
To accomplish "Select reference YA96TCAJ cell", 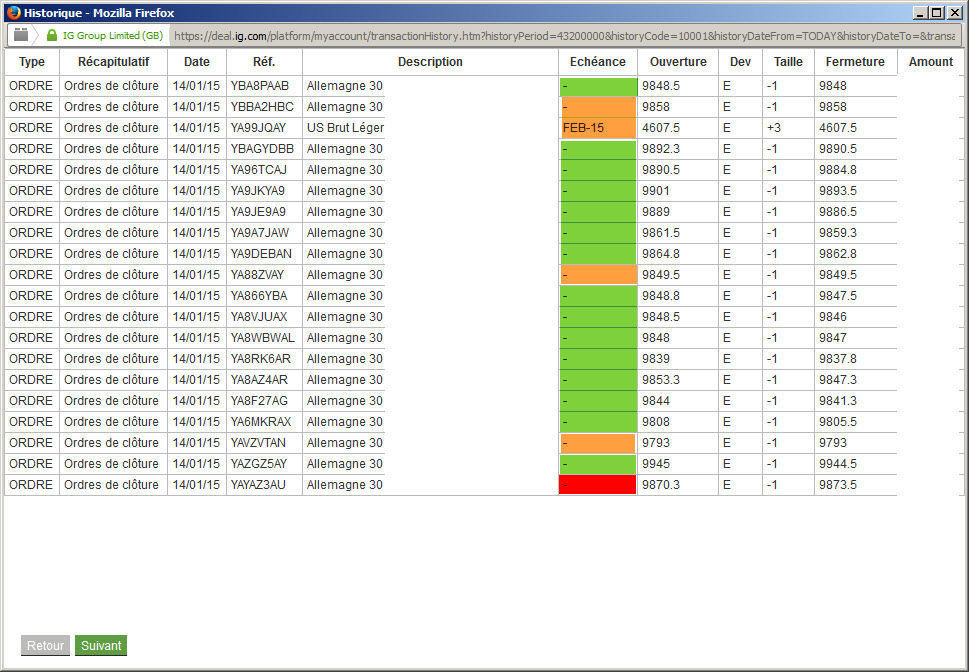I will pos(264,170).
